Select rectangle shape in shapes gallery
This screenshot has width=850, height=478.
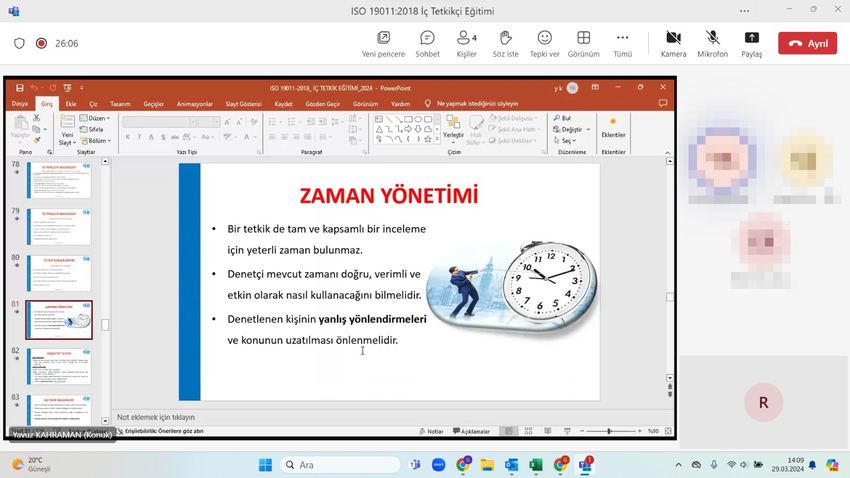(x=408, y=119)
